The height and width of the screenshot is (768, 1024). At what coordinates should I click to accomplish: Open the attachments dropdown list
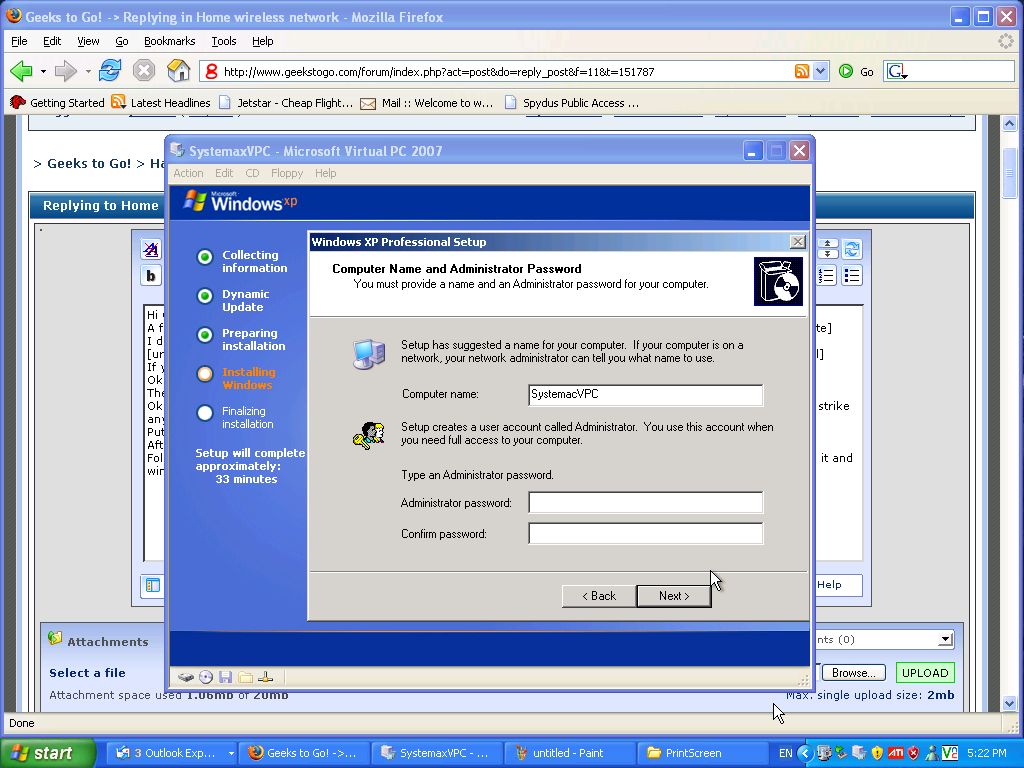click(x=945, y=639)
